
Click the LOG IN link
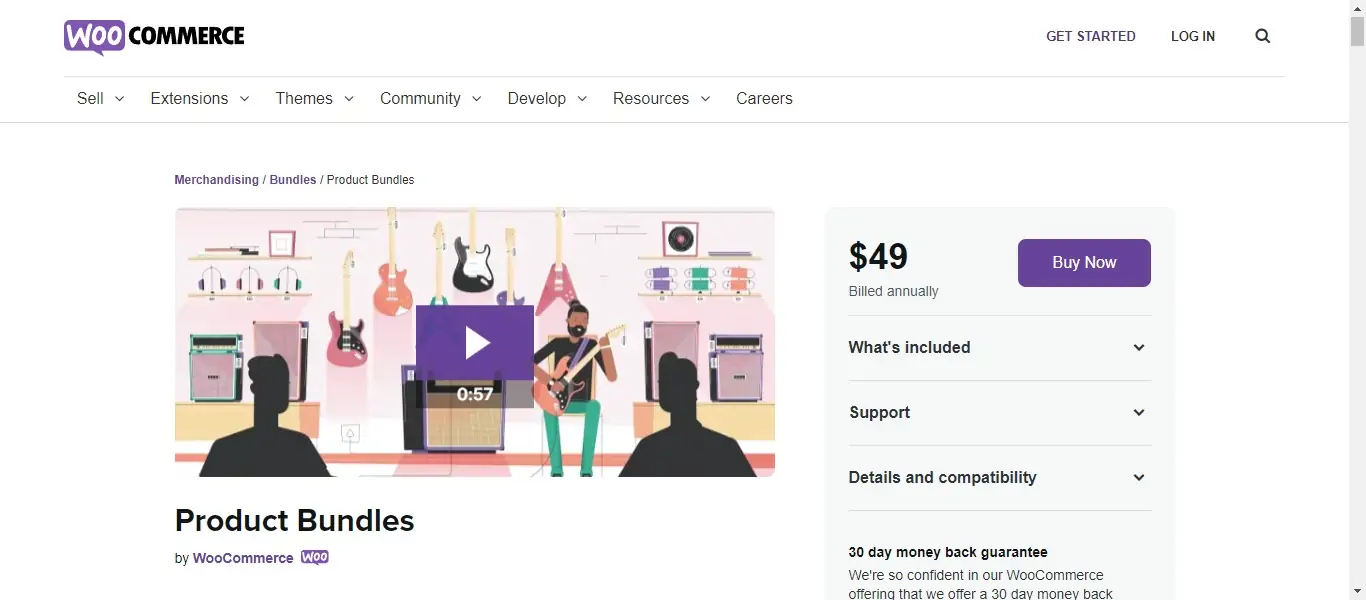1193,36
